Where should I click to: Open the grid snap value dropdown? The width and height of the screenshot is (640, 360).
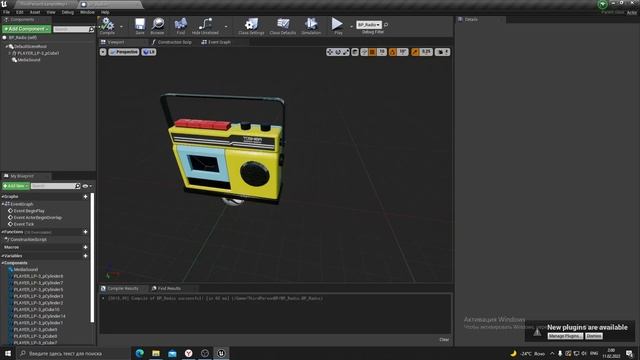(x=382, y=52)
